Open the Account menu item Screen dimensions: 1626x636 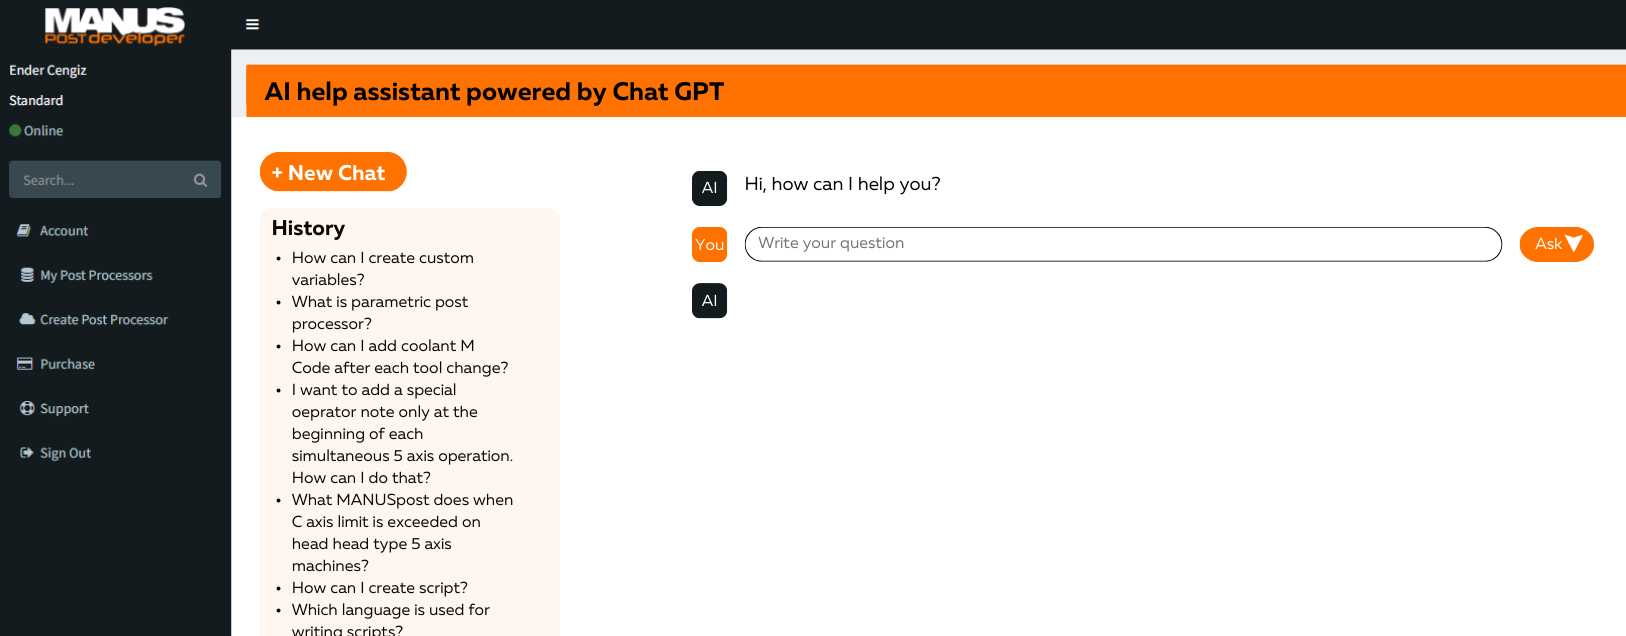(x=64, y=231)
